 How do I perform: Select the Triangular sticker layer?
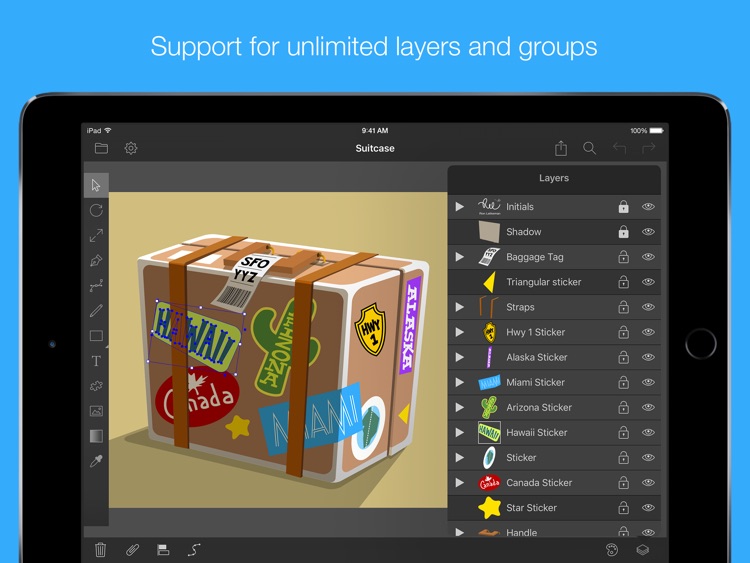[x=543, y=282]
